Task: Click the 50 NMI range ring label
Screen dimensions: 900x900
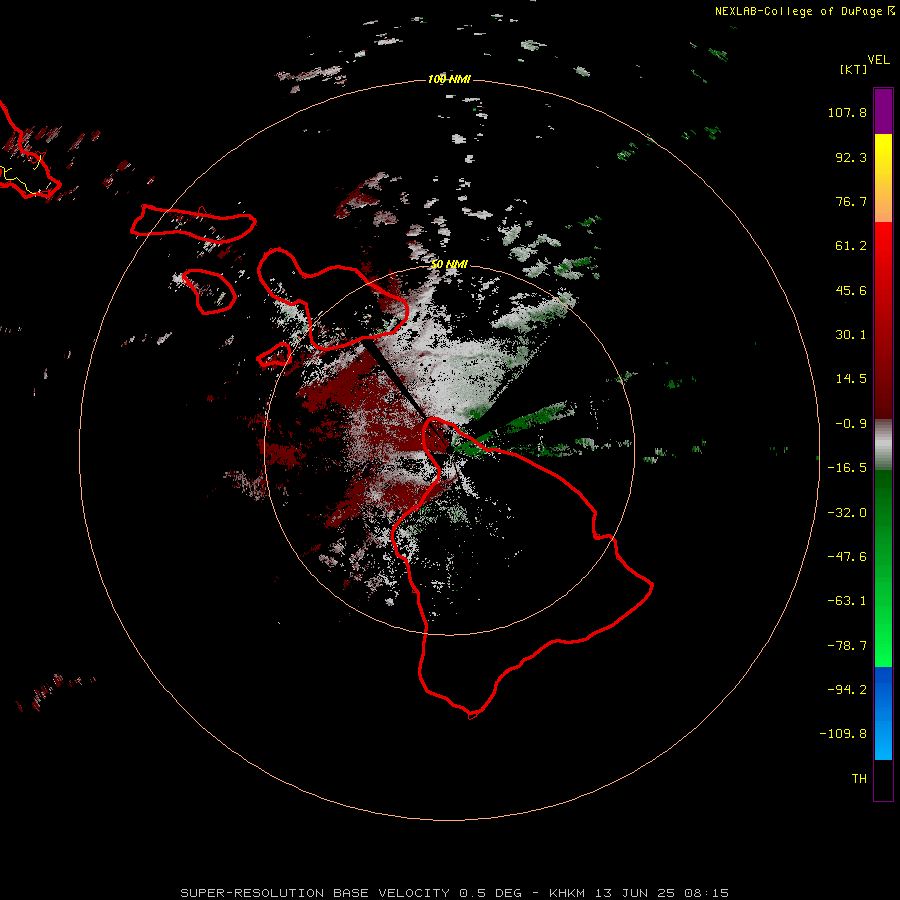Action: pos(449,264)
